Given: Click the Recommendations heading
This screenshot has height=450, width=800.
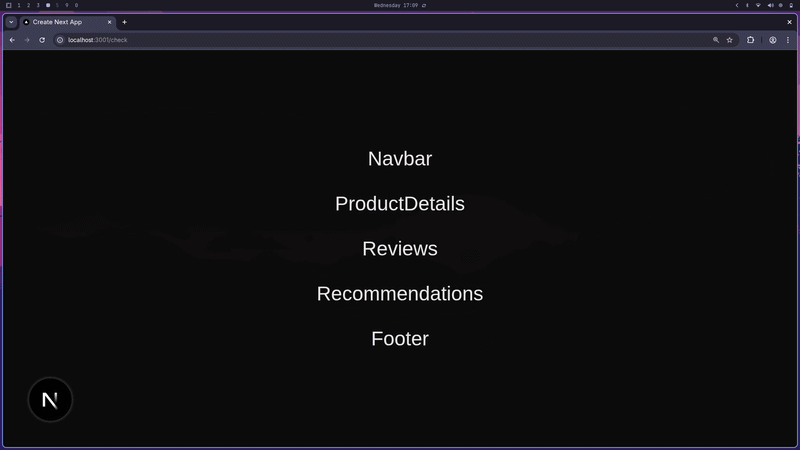Looking at the screenshot, I should coord(400,294).
